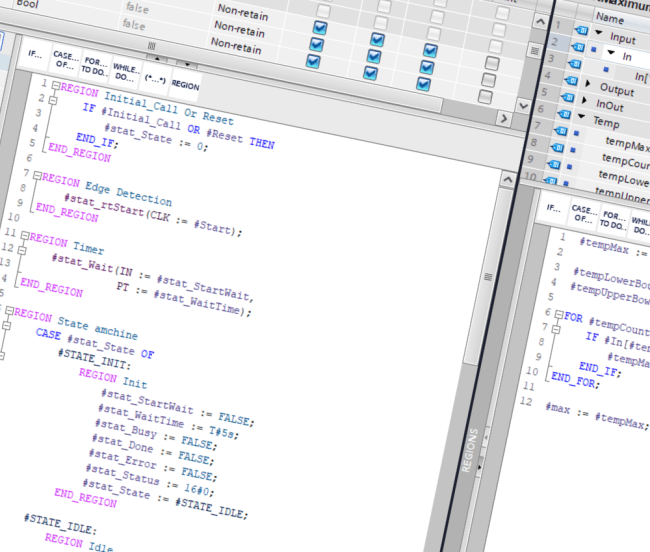
Task: Insert FOR TO DO loop in right editor
Action: (614, 220)
